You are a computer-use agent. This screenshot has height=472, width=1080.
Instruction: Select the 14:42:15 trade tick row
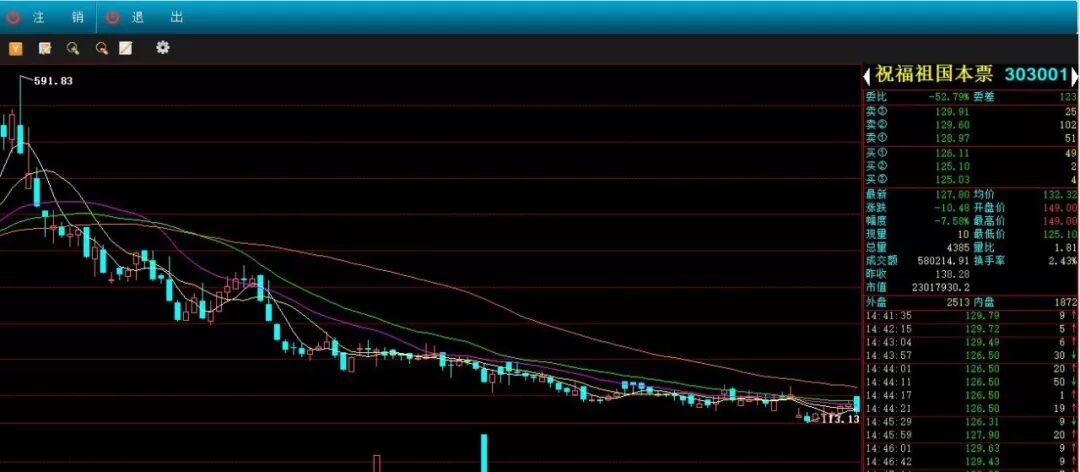(971, 329)
